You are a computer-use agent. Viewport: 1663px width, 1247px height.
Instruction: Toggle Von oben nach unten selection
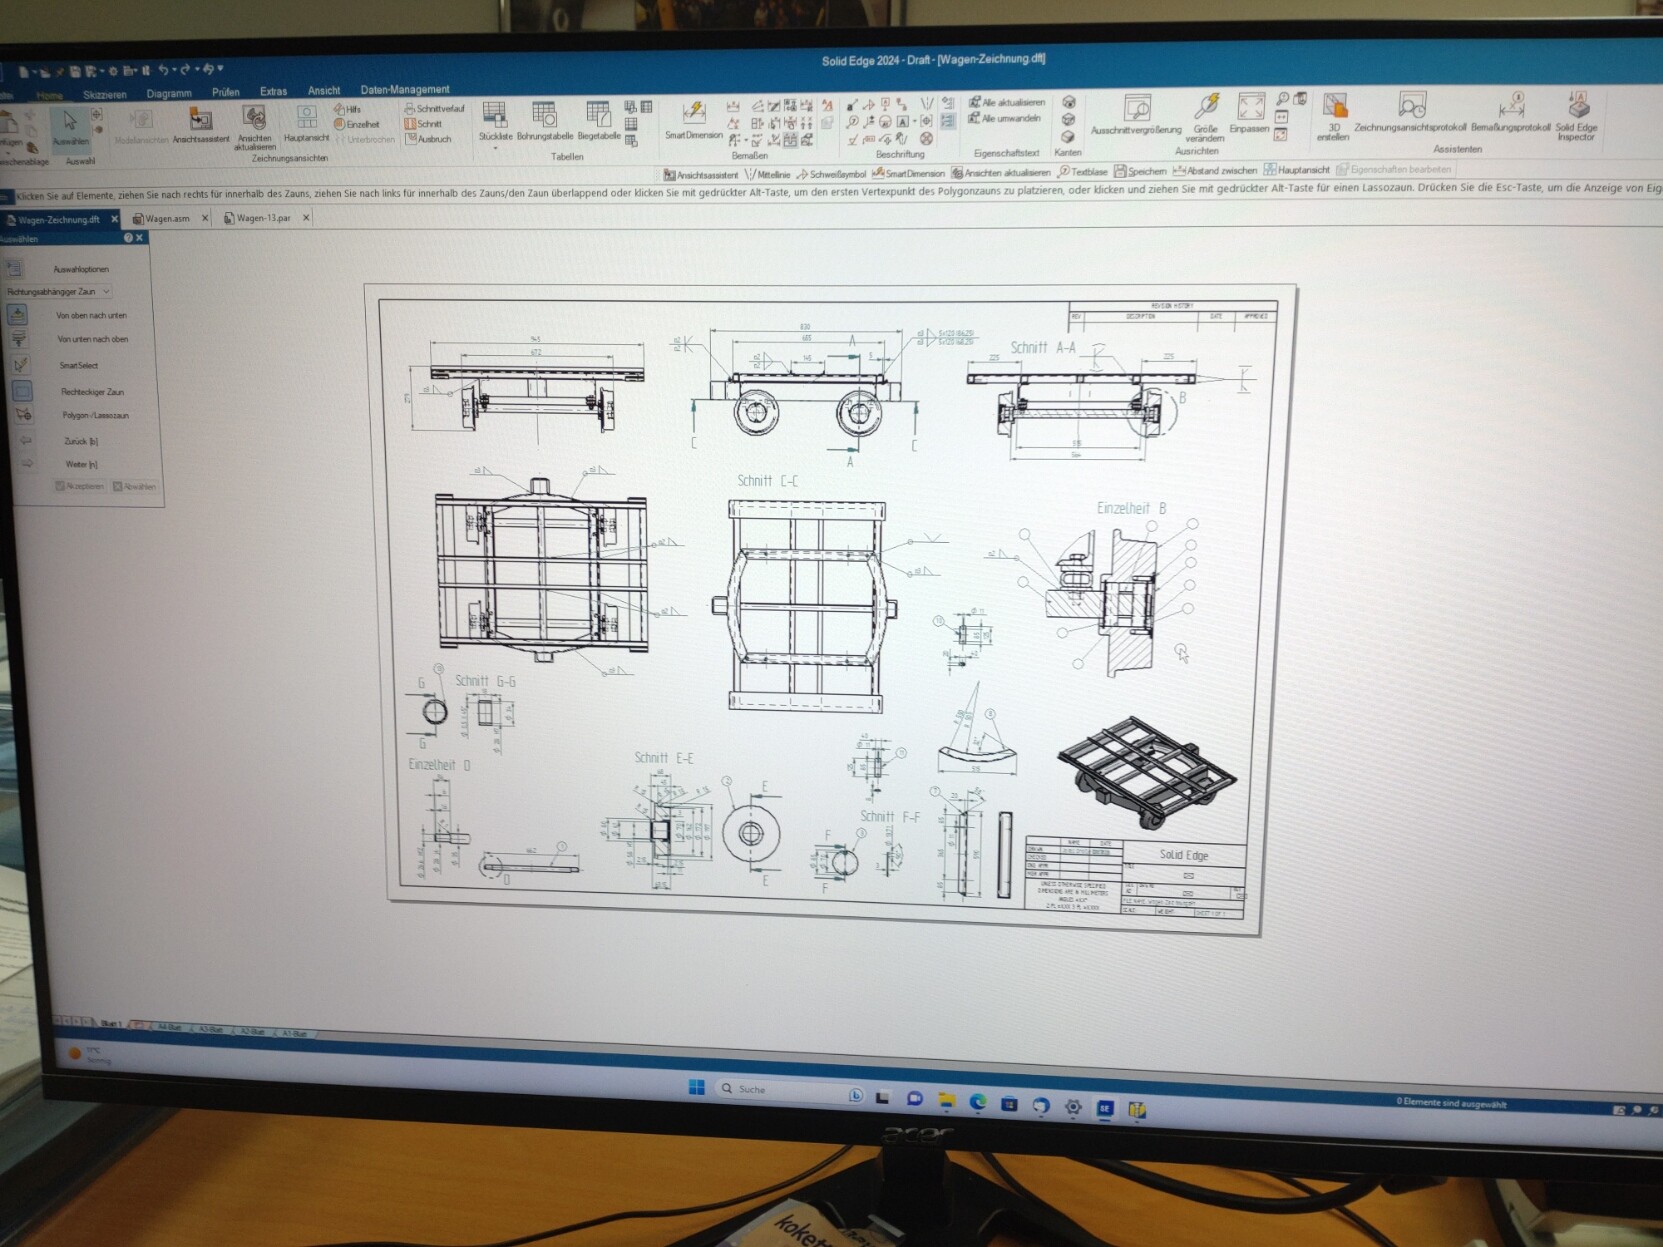[18, 314]
